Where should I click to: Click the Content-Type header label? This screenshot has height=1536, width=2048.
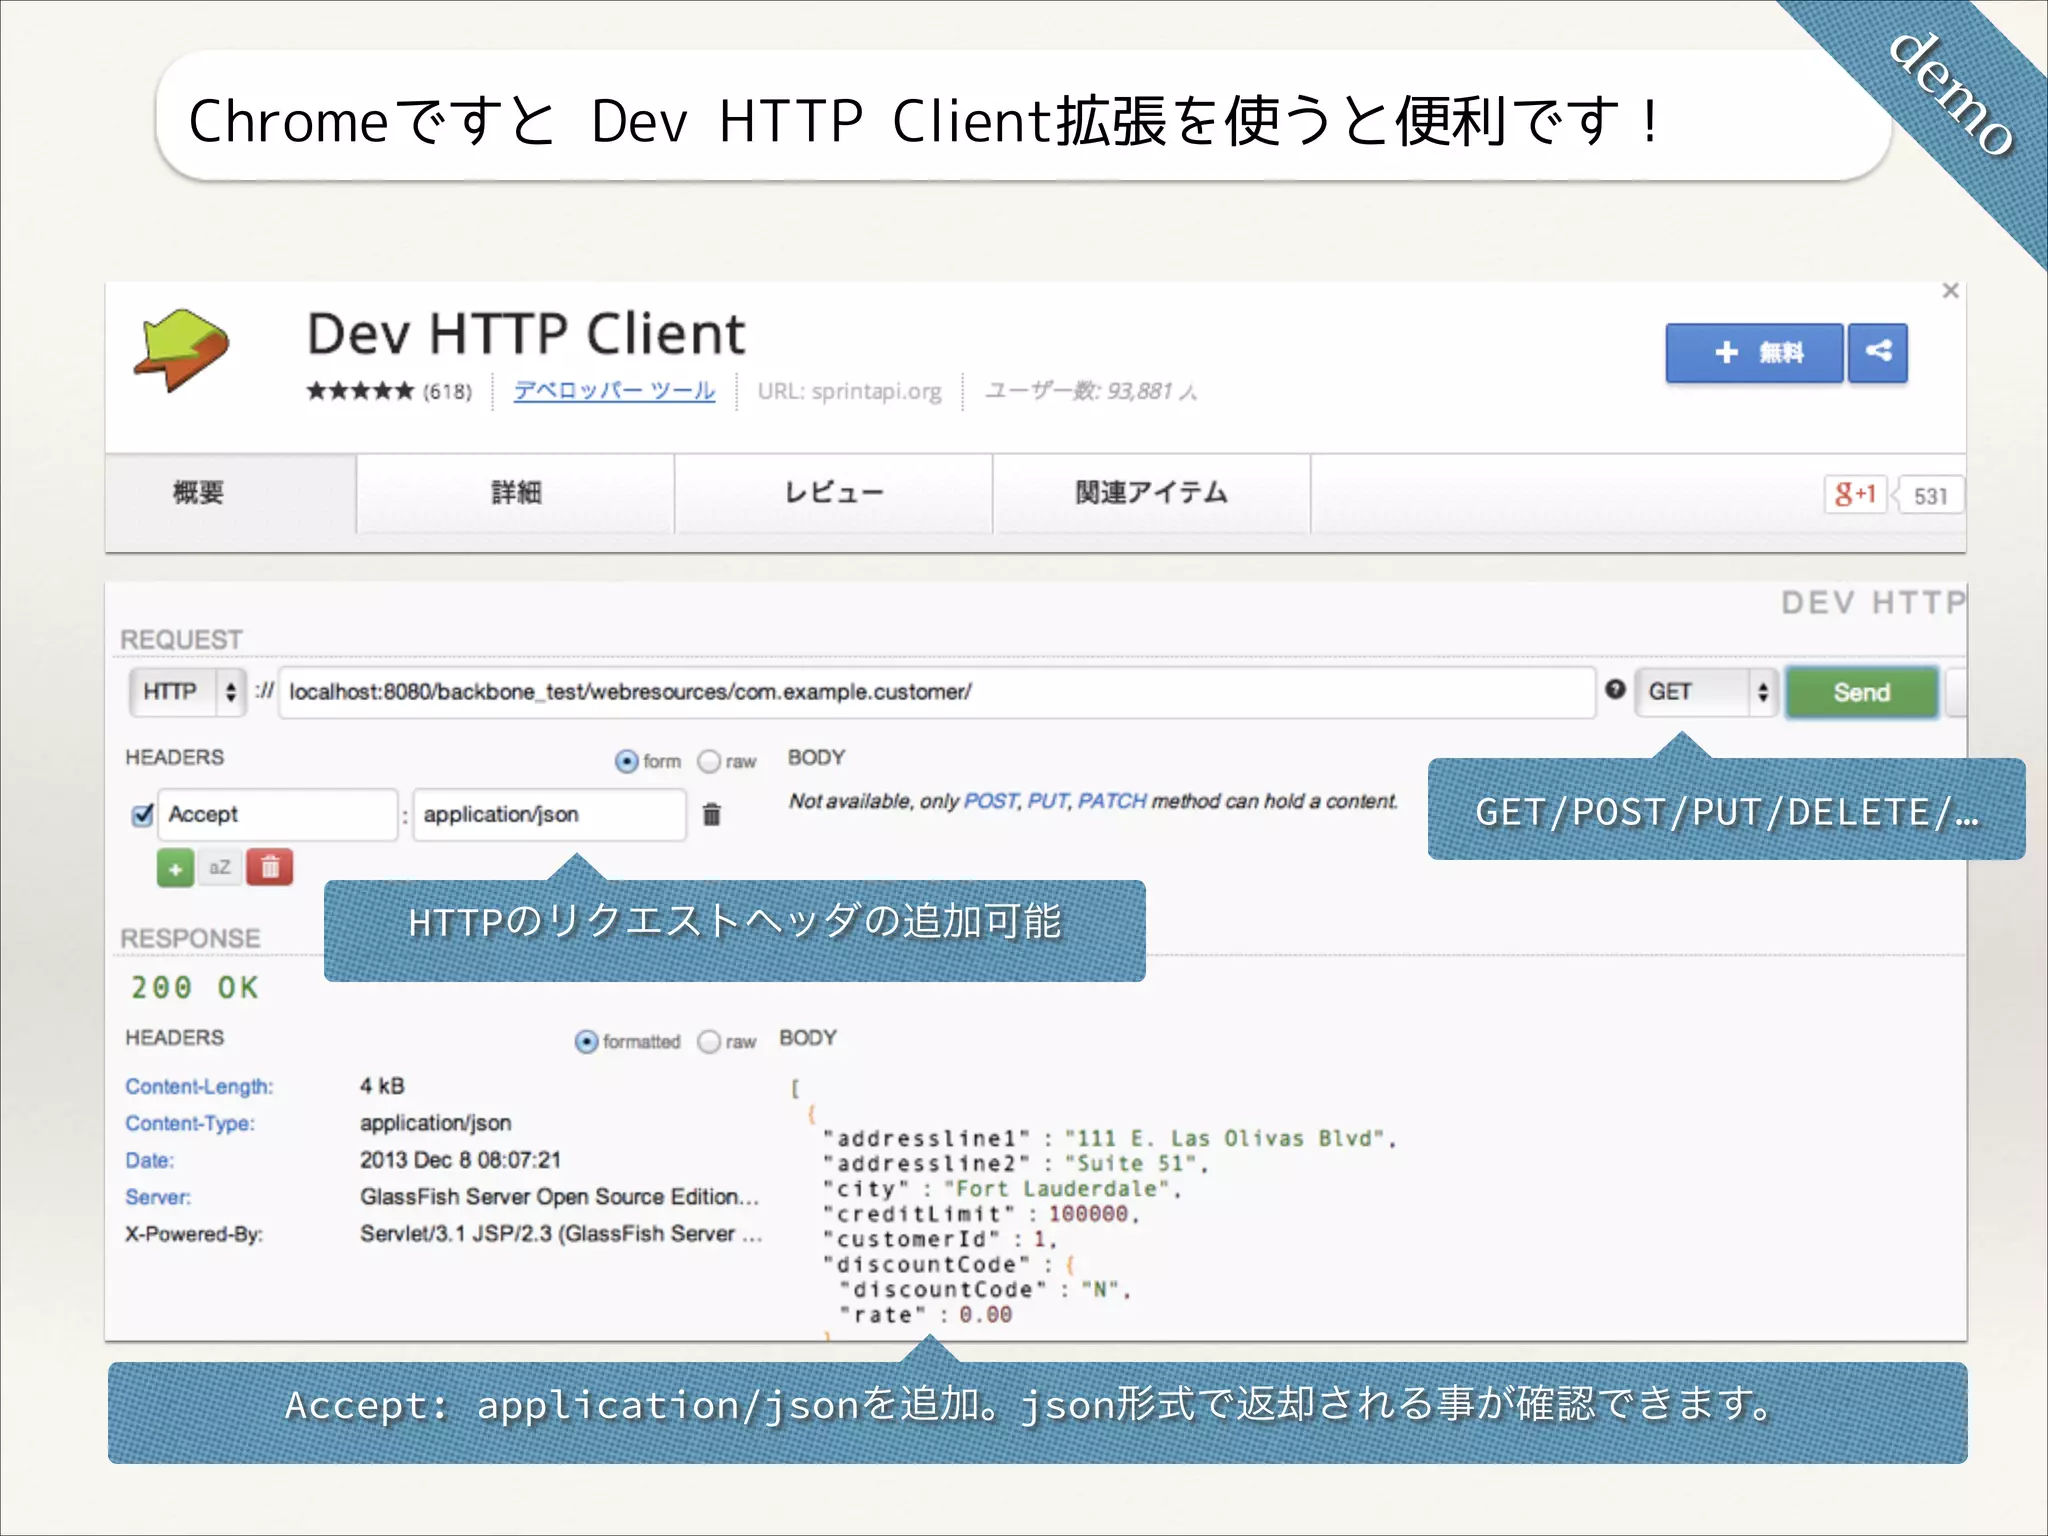190,1124
